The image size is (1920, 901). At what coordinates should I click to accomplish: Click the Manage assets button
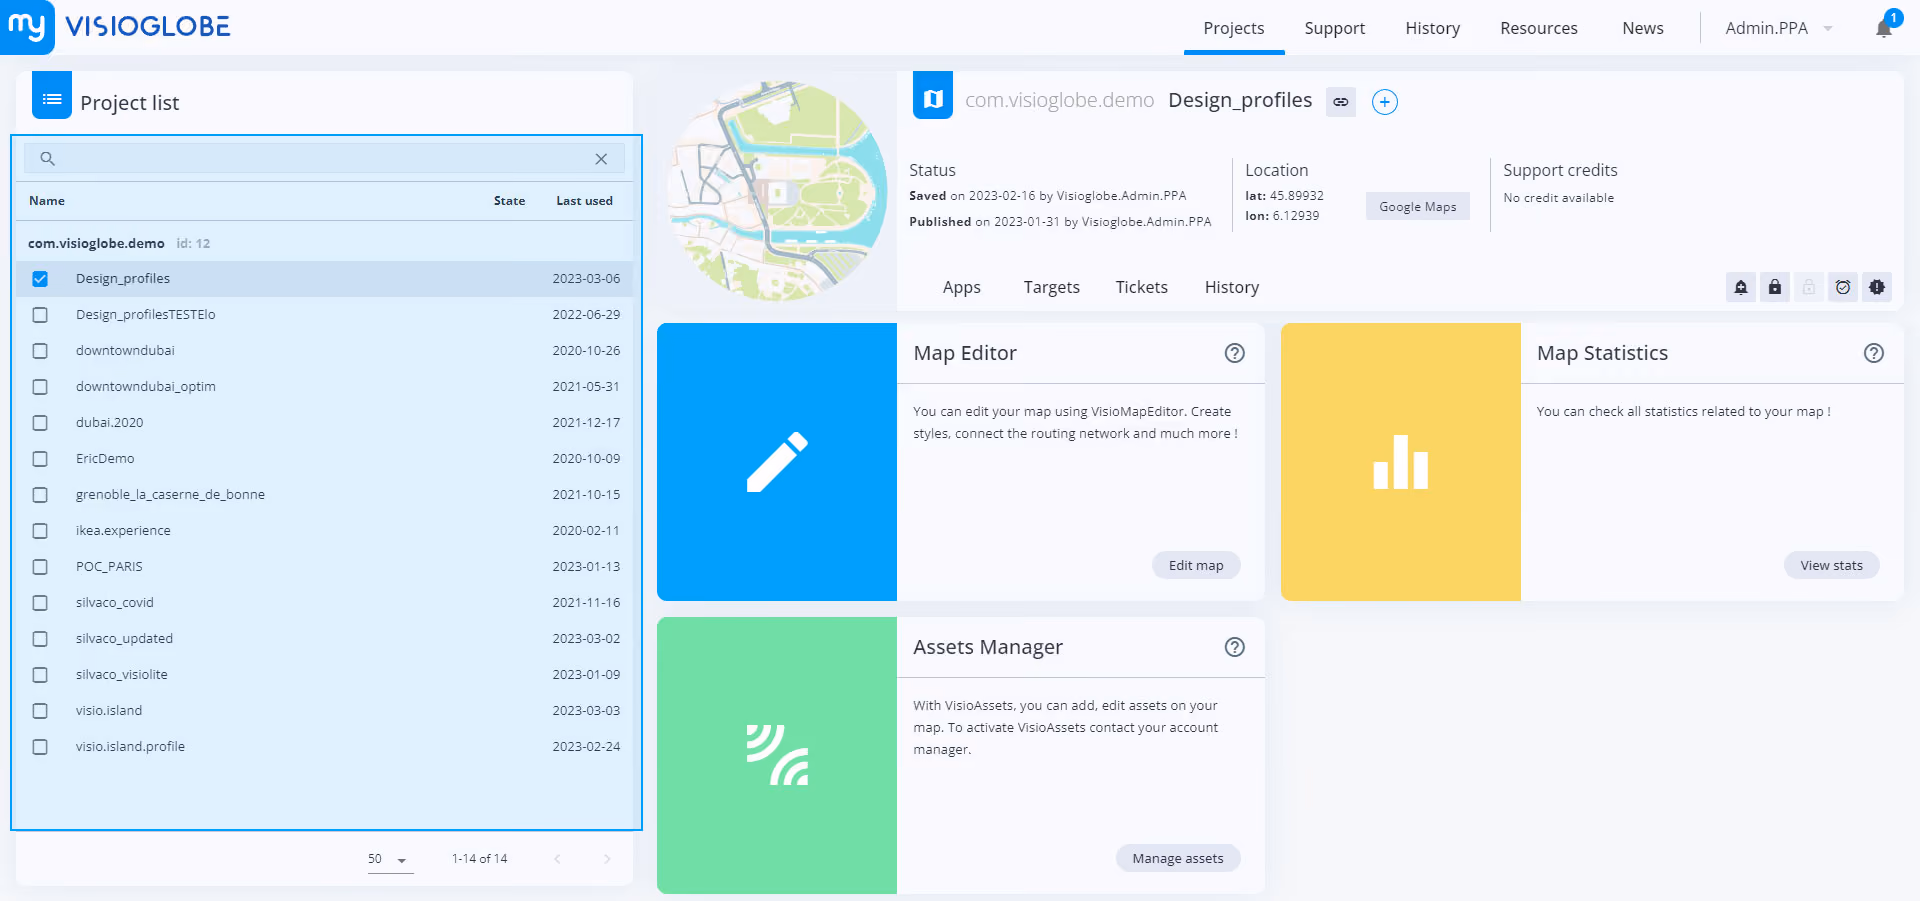pyautogui.click(x=1178, y=858)
